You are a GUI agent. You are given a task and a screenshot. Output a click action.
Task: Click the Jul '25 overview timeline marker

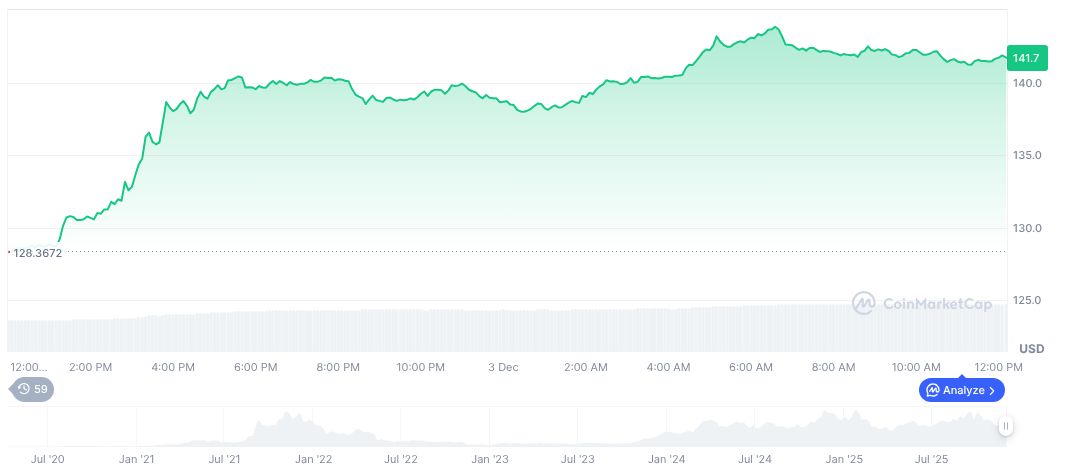932,460
